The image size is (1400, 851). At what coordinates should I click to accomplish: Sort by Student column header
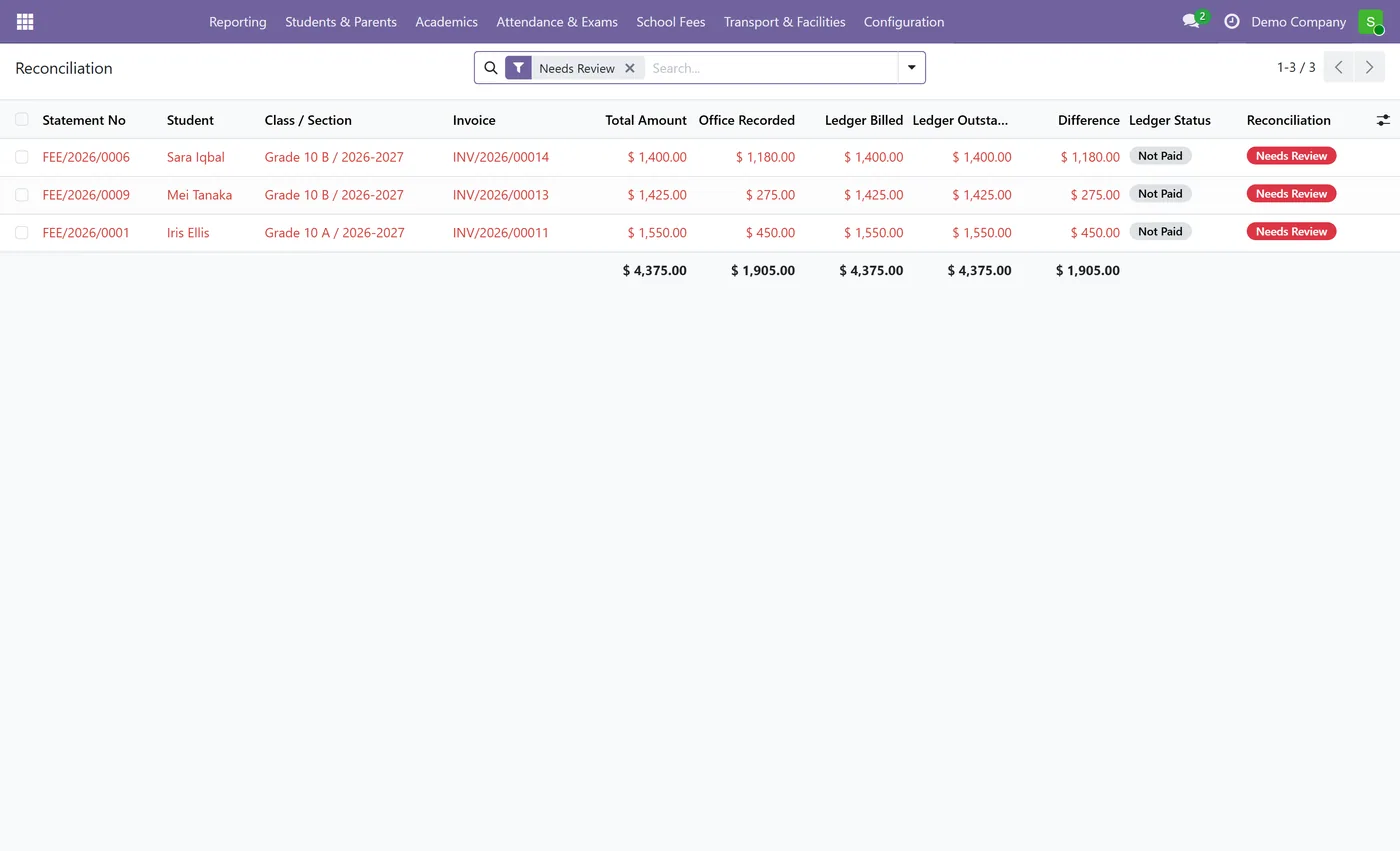190,120
